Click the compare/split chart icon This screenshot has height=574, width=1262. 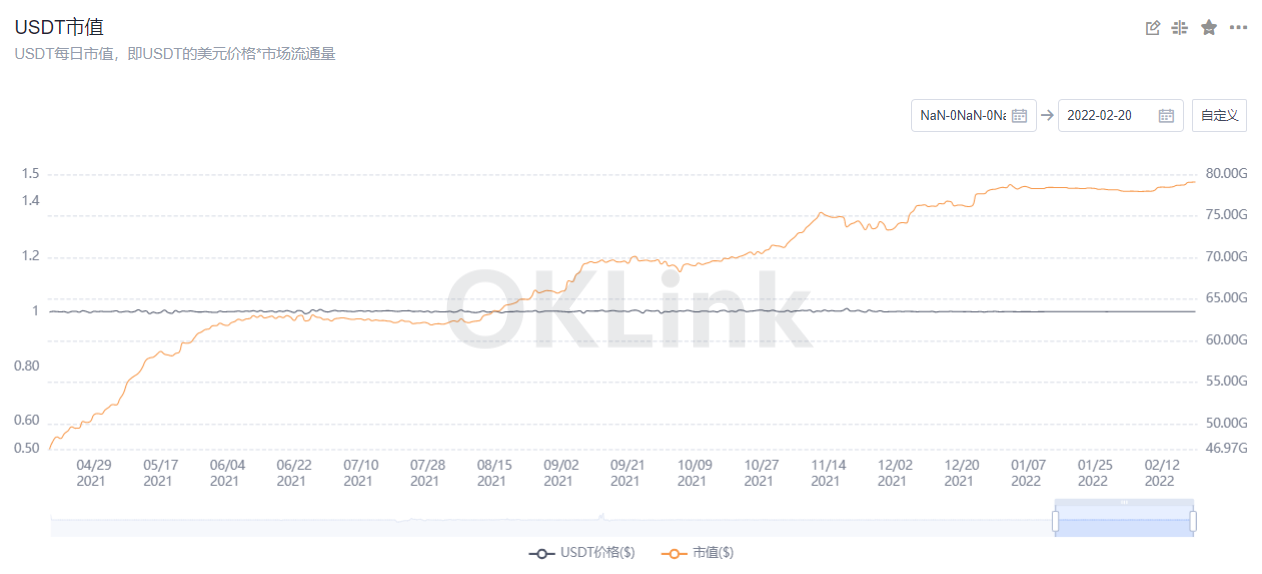pos(1180,28)
